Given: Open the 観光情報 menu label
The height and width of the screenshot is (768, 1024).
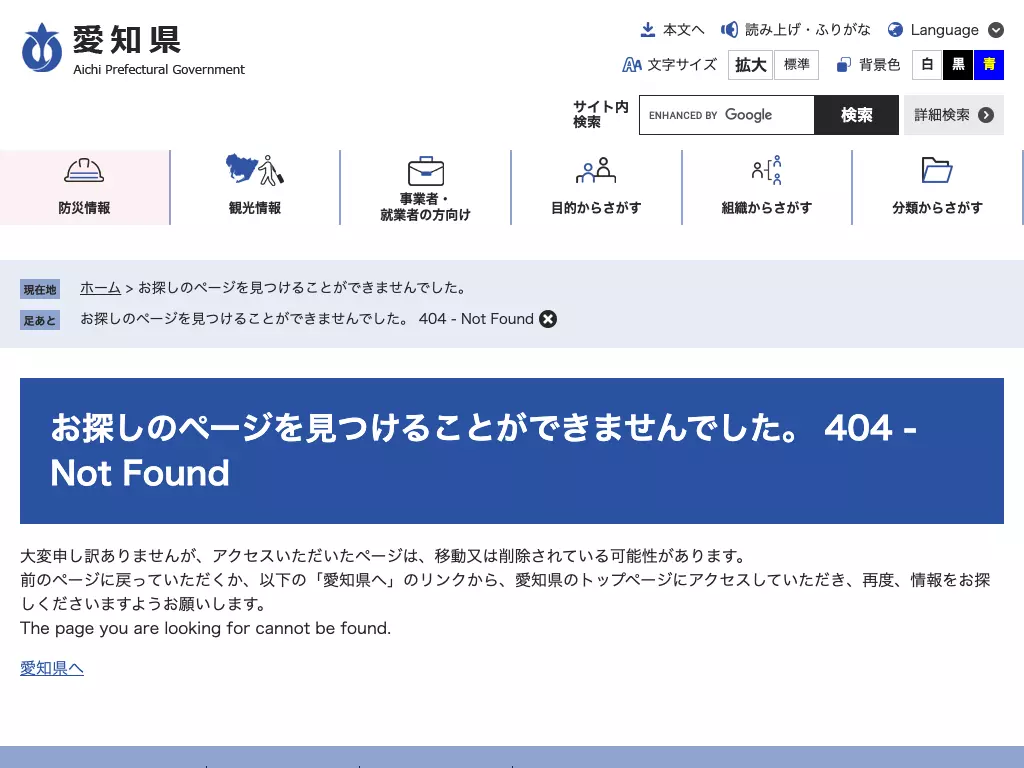Looking at the screenshot, I should 255,208.
